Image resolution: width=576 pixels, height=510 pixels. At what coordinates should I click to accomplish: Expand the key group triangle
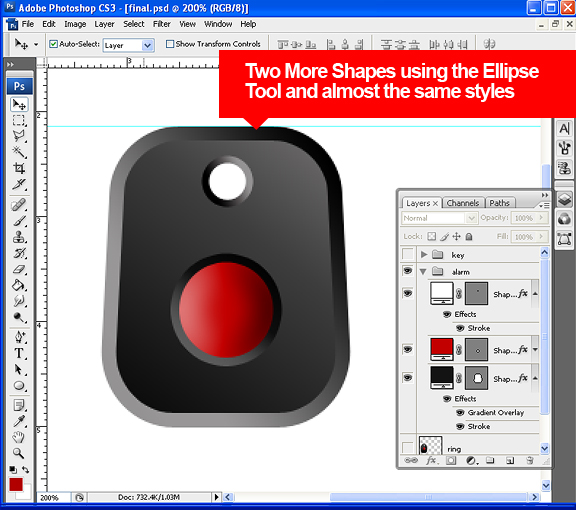pyautogui.click(x=424, y=254)
